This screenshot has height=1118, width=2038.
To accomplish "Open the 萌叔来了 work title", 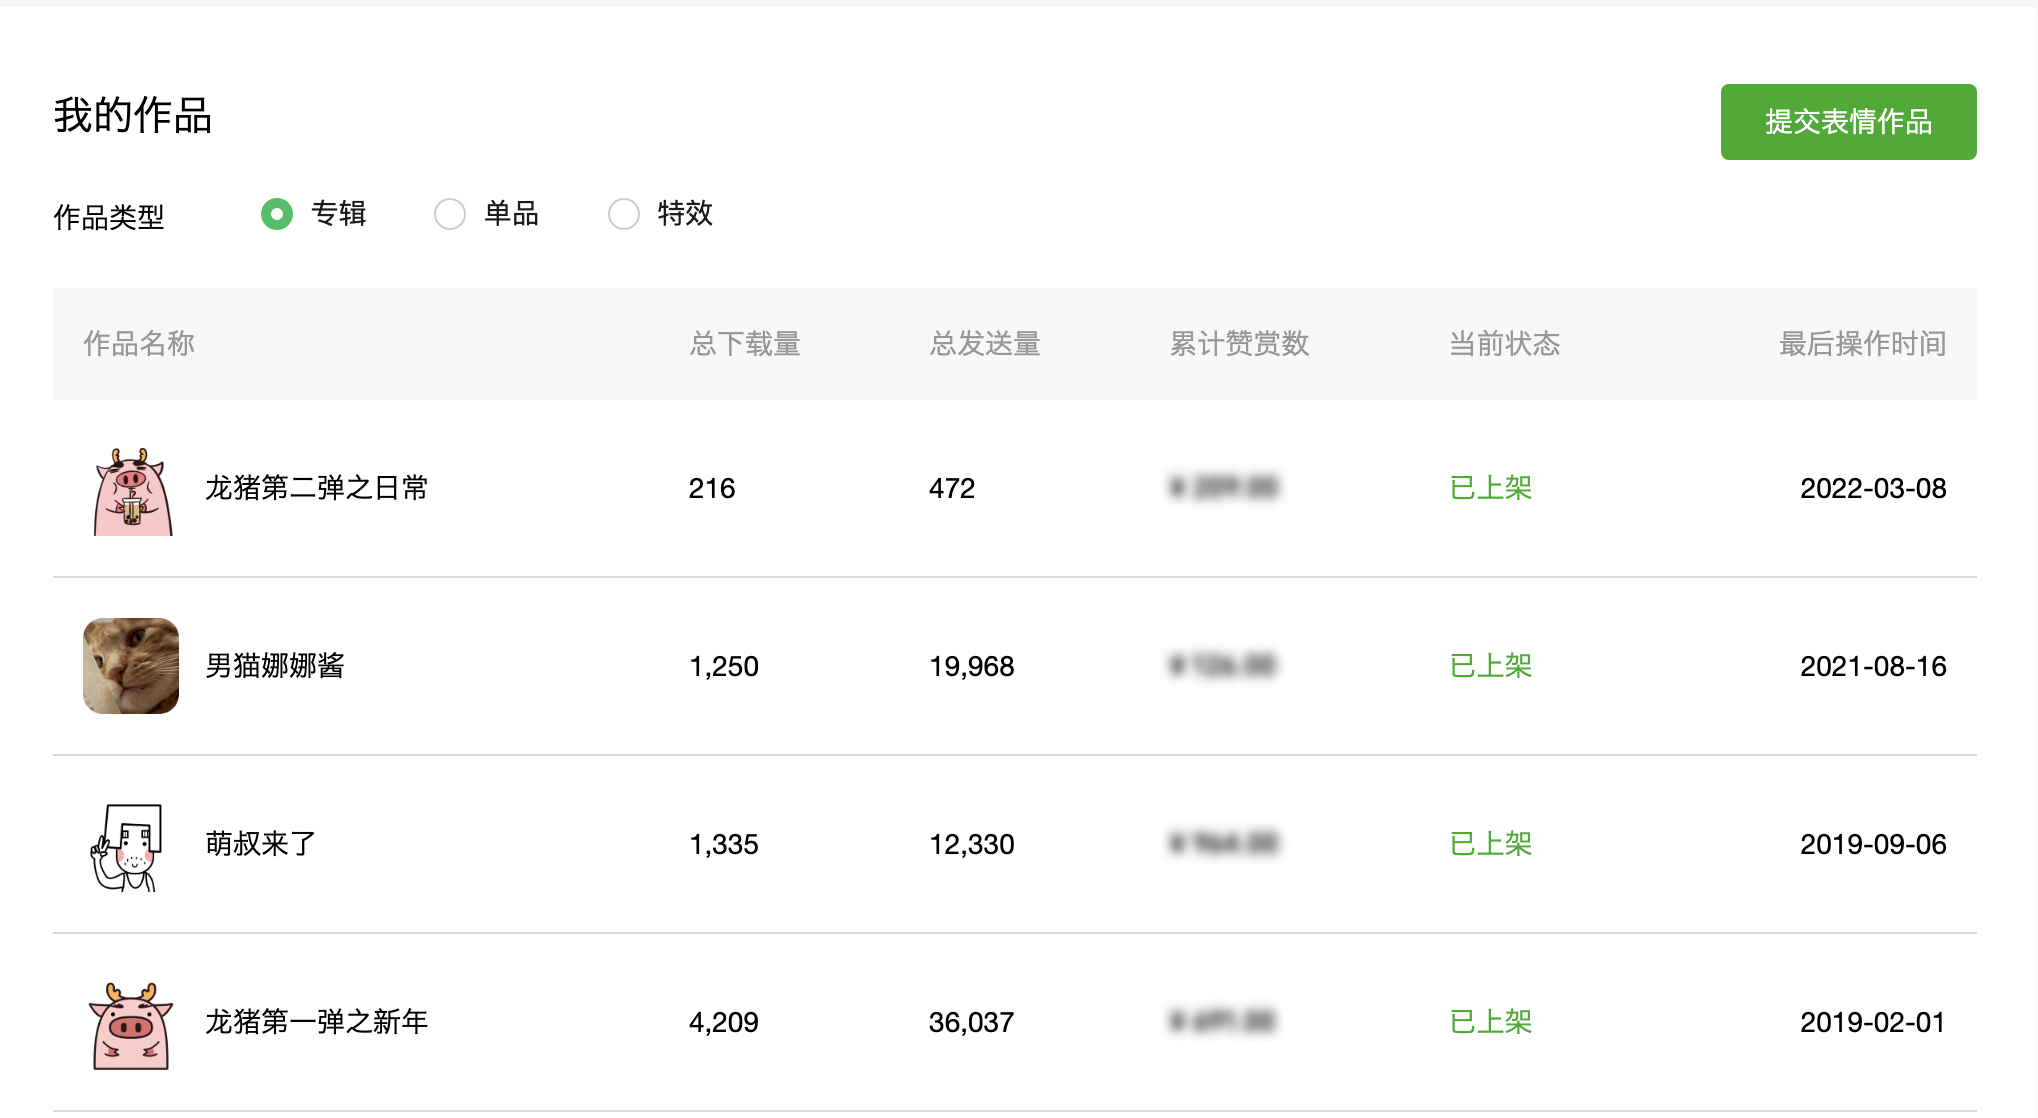I will click(x=261, y=844).
